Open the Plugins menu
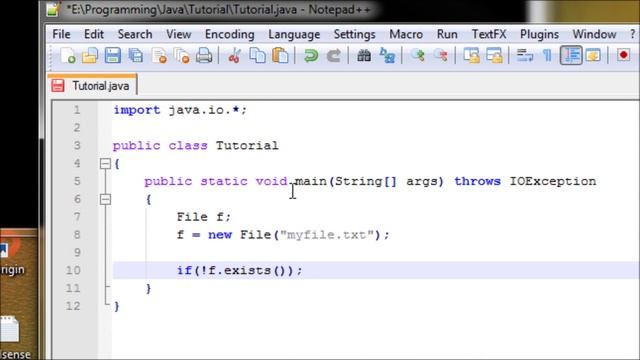This screenshot has height=360, width=640. click(x=539, y=34)
